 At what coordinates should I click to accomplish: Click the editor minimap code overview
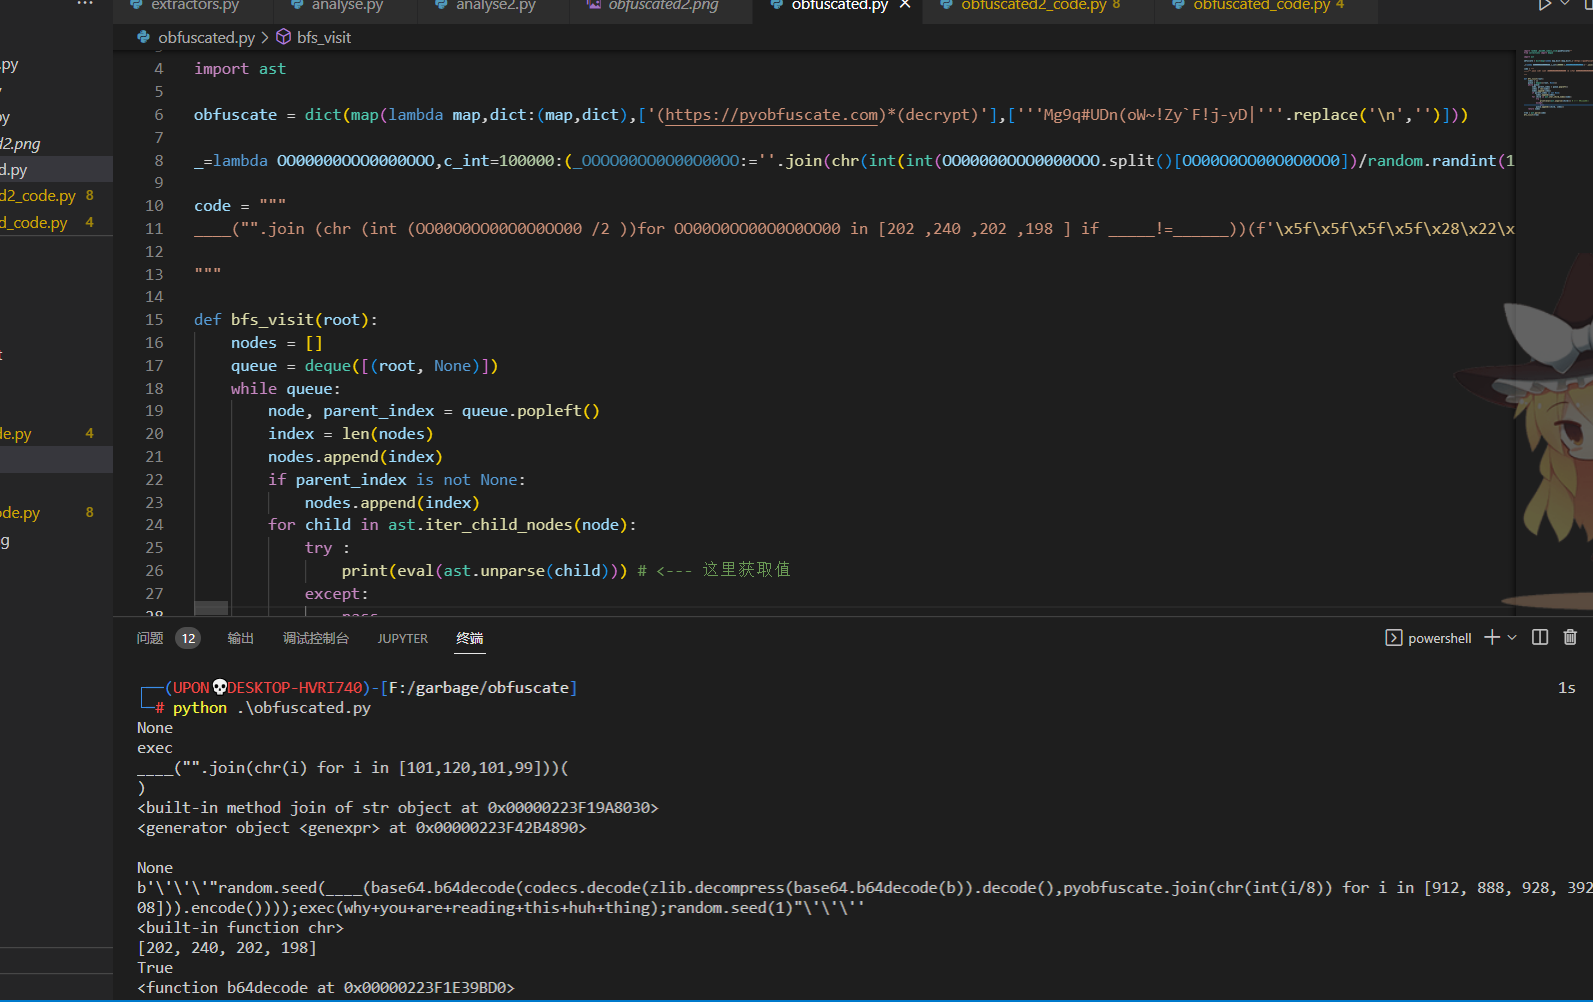click(1555, 85)
